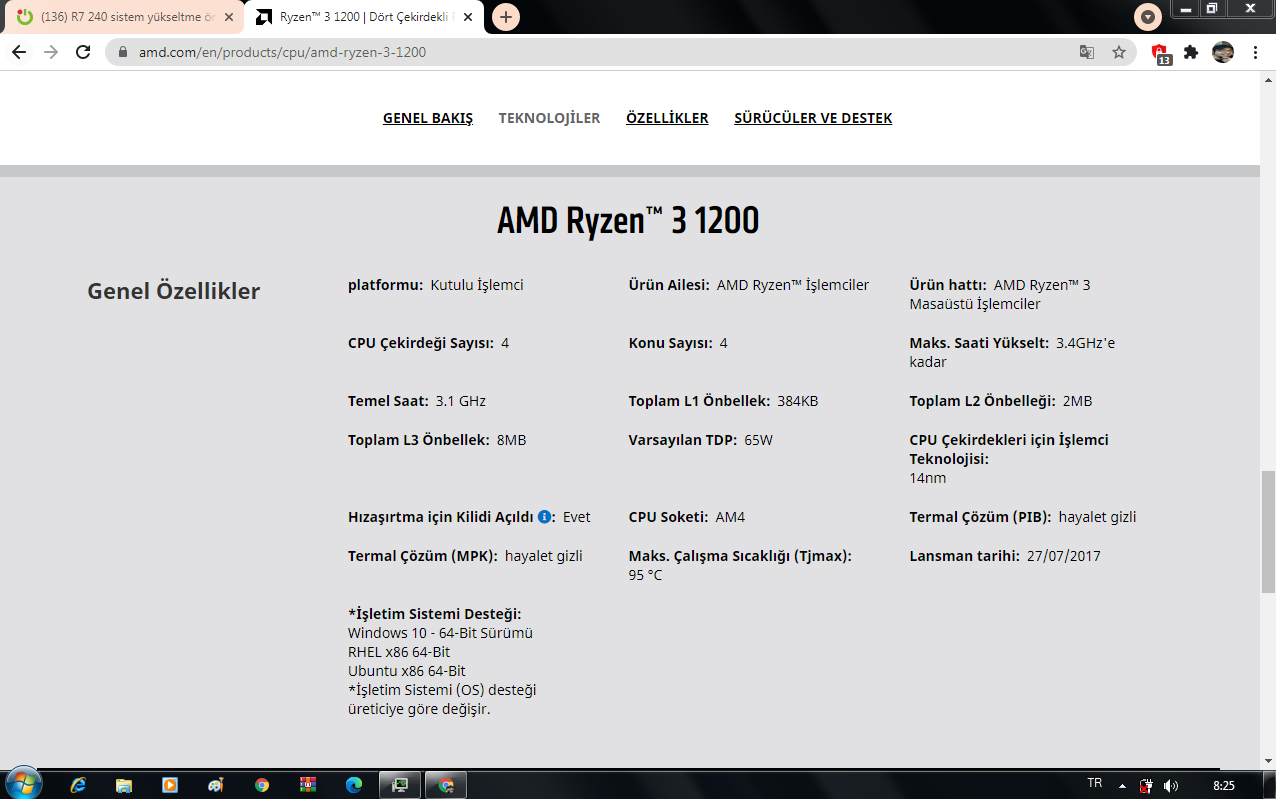Open the Paint taskbar icon
Image resolution: width=1276 pixels, height=799 pixels.
[x=216, y=785]
